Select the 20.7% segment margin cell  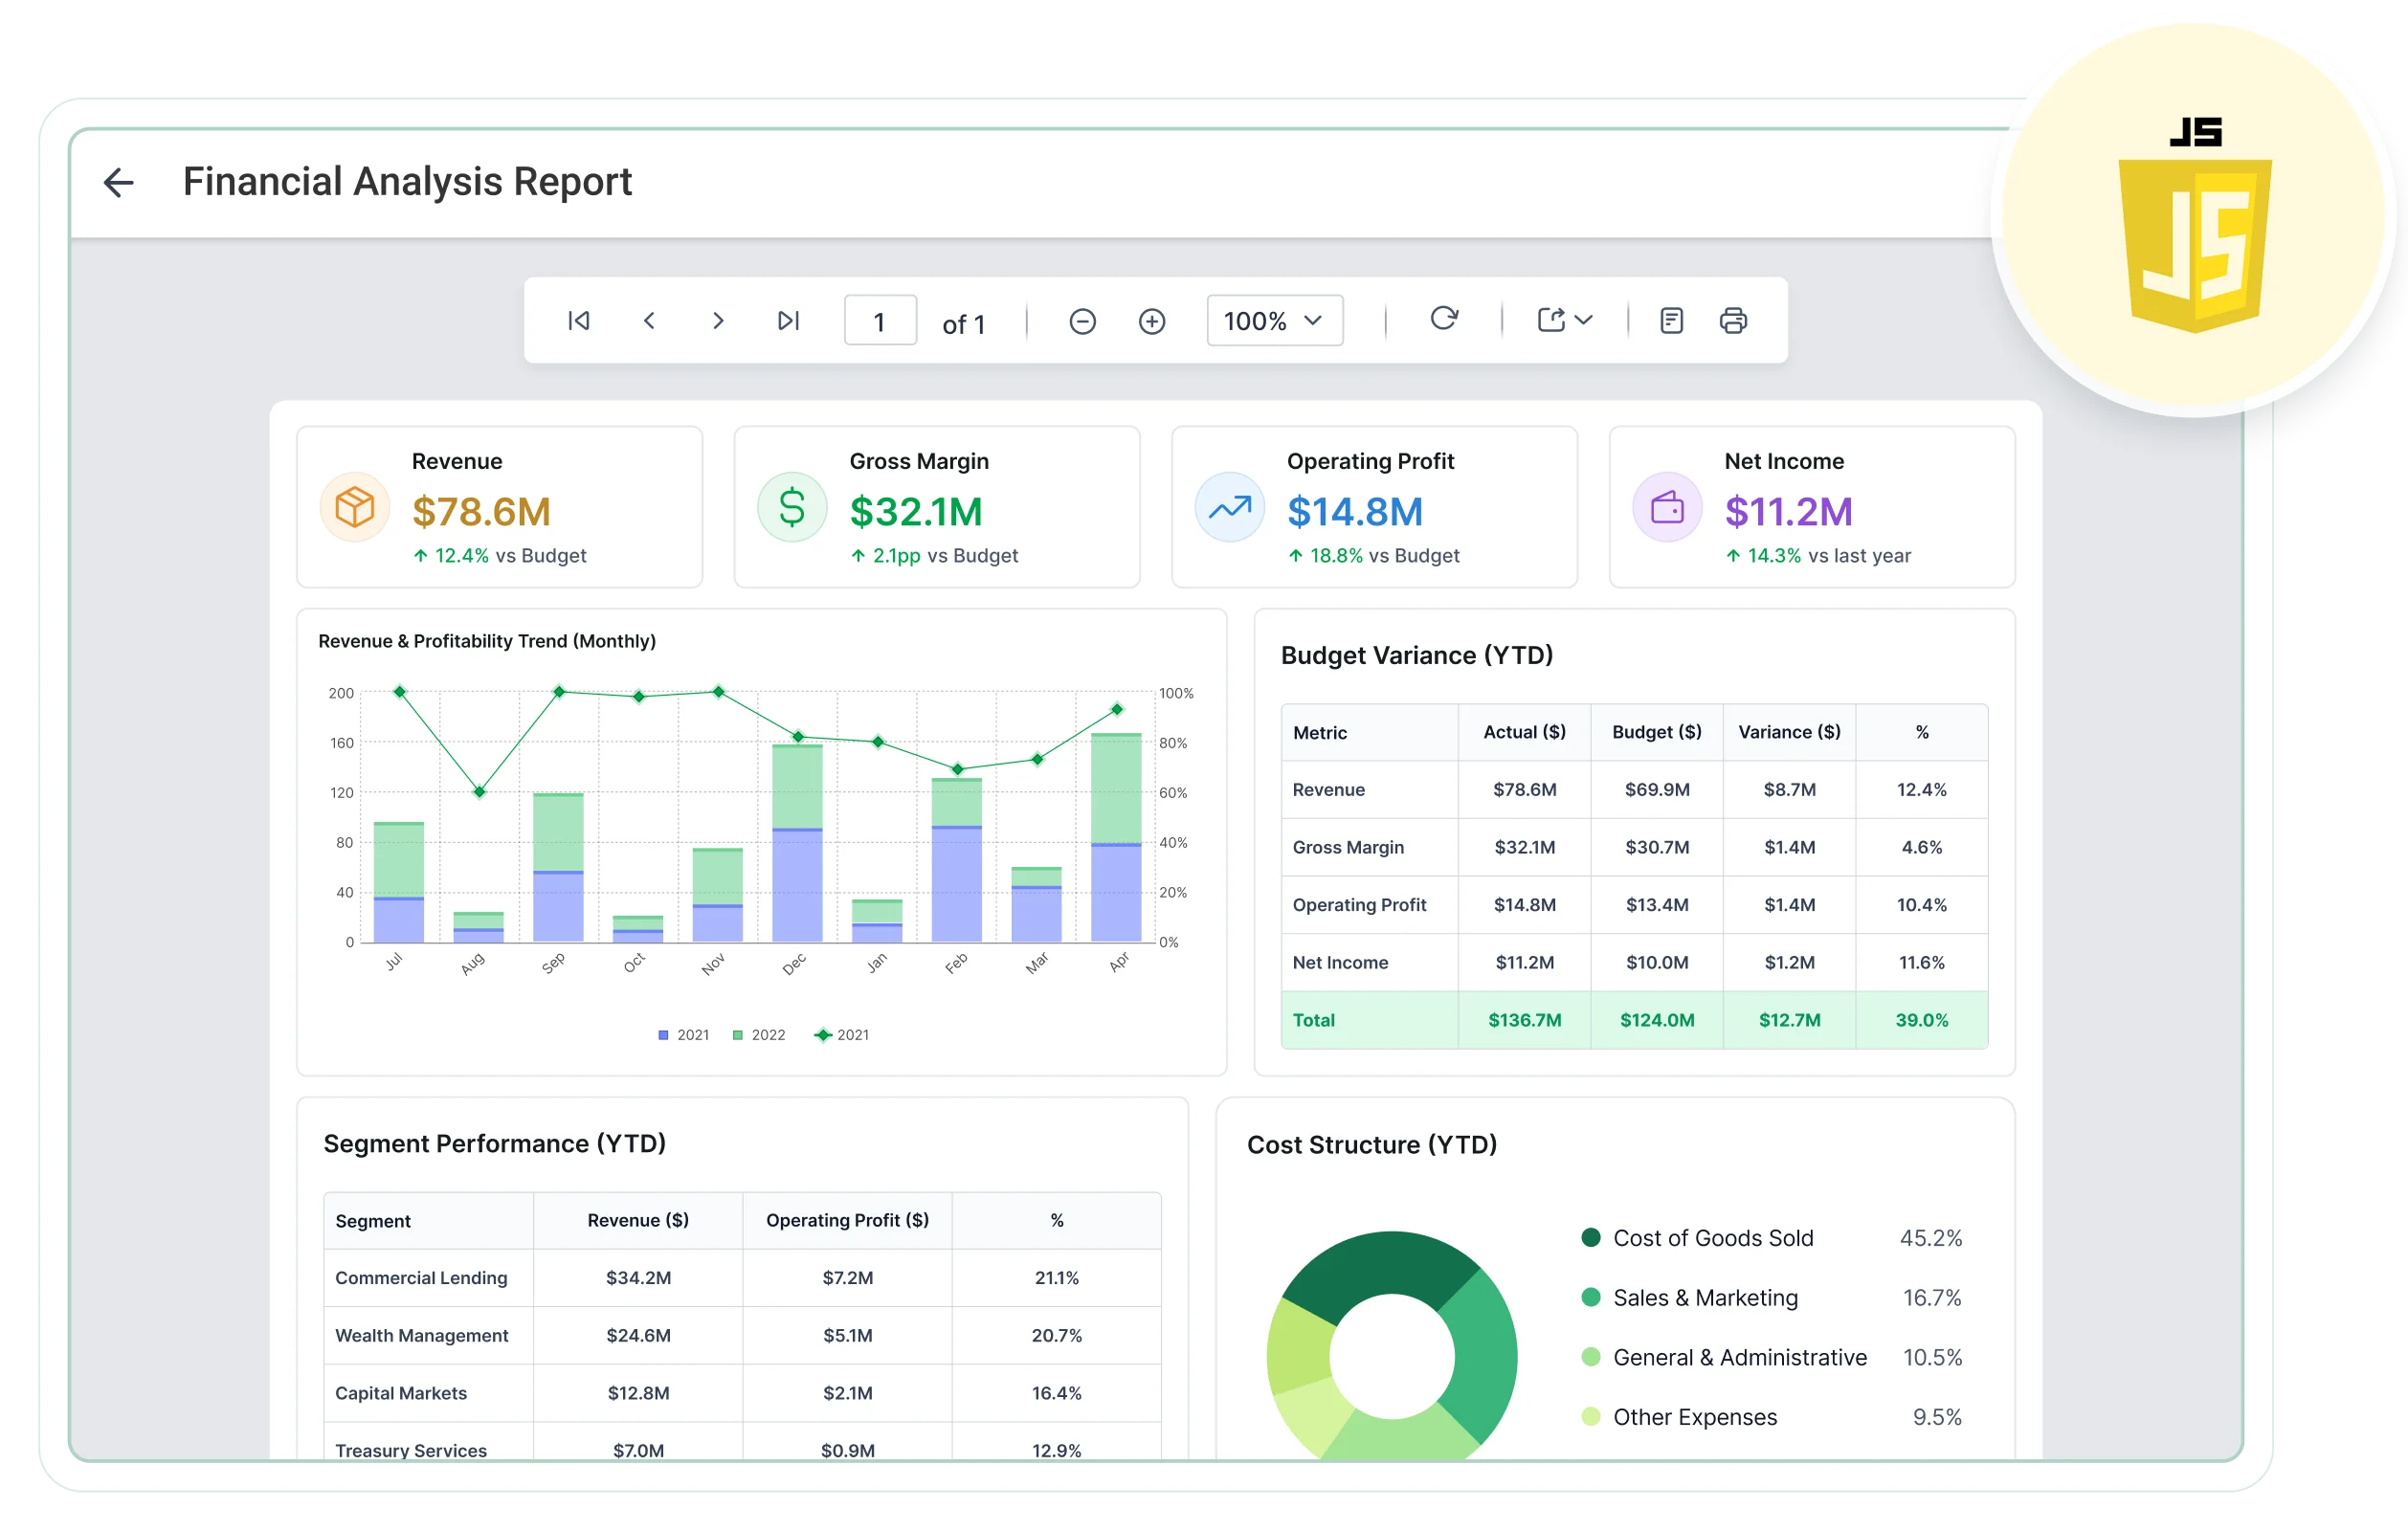(x=1056, y=1336)
